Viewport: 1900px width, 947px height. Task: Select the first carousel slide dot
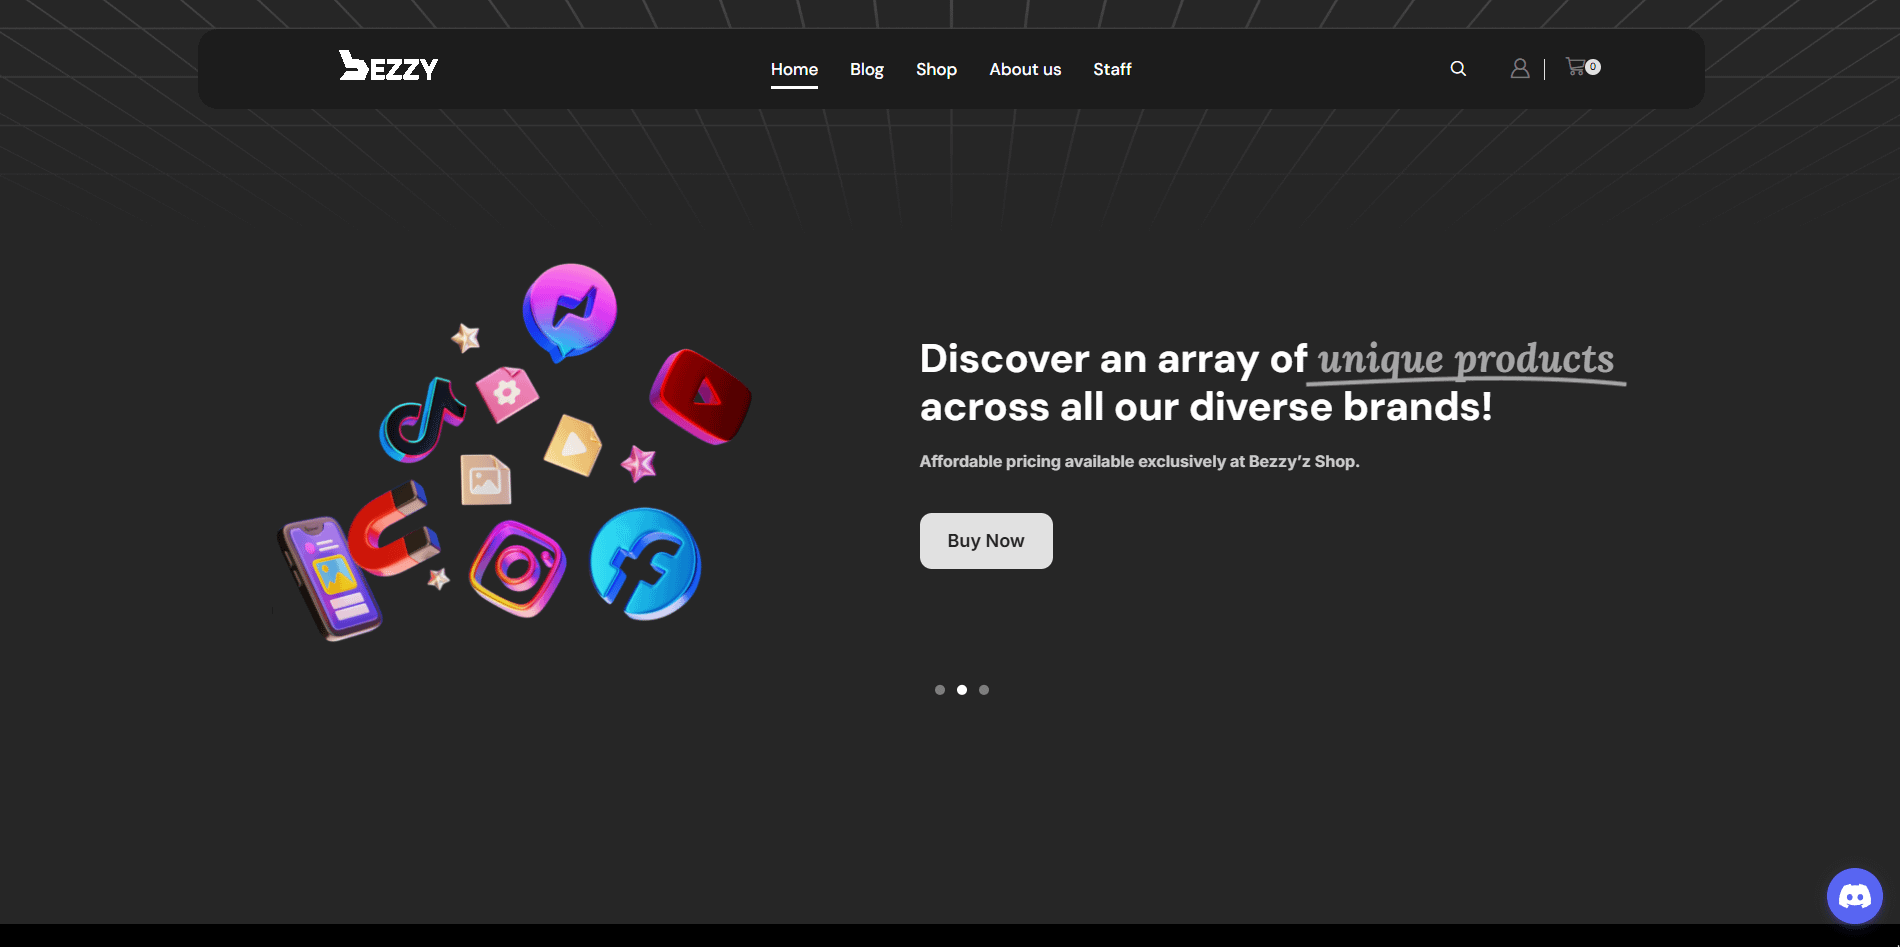click(x=940, y=690)
